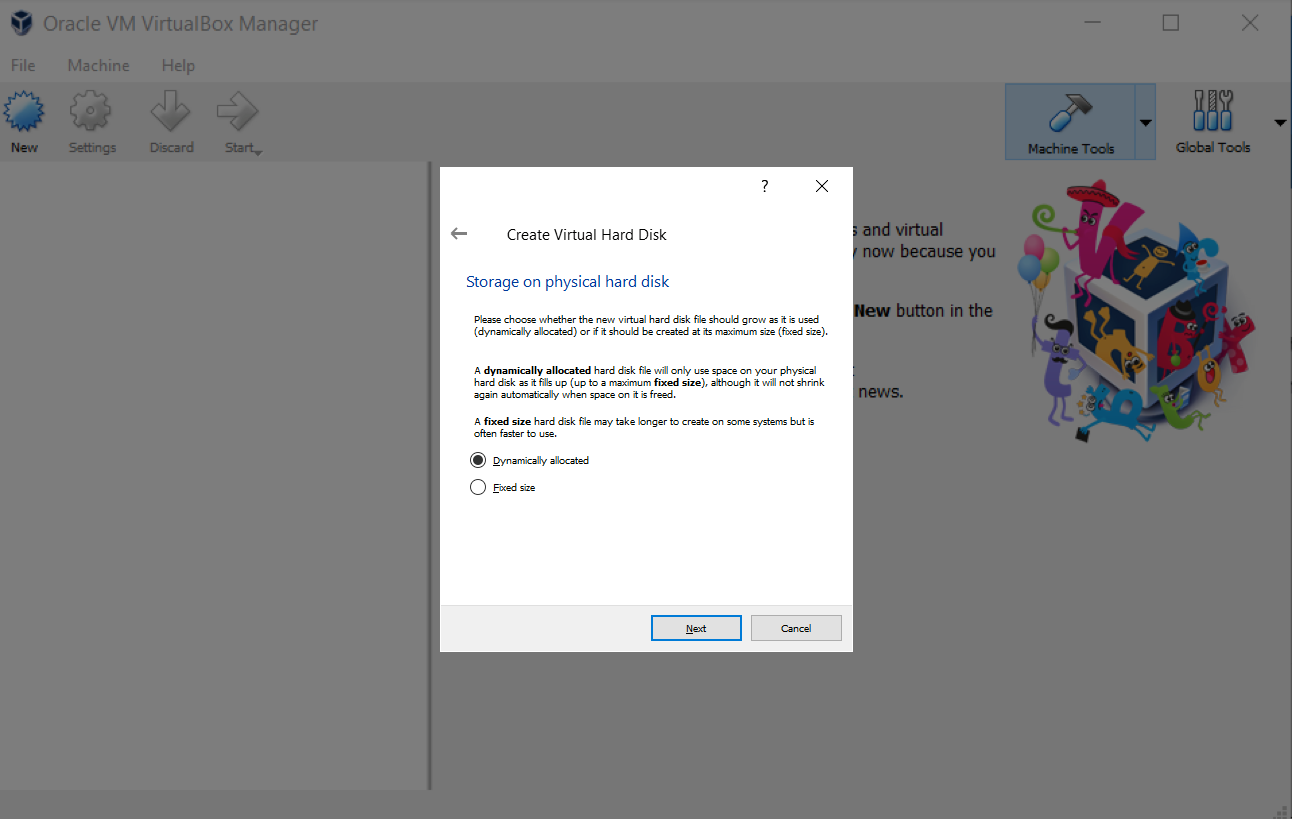Click the 'Storage on physical hard disk' heading

click(x=568, y=282)
